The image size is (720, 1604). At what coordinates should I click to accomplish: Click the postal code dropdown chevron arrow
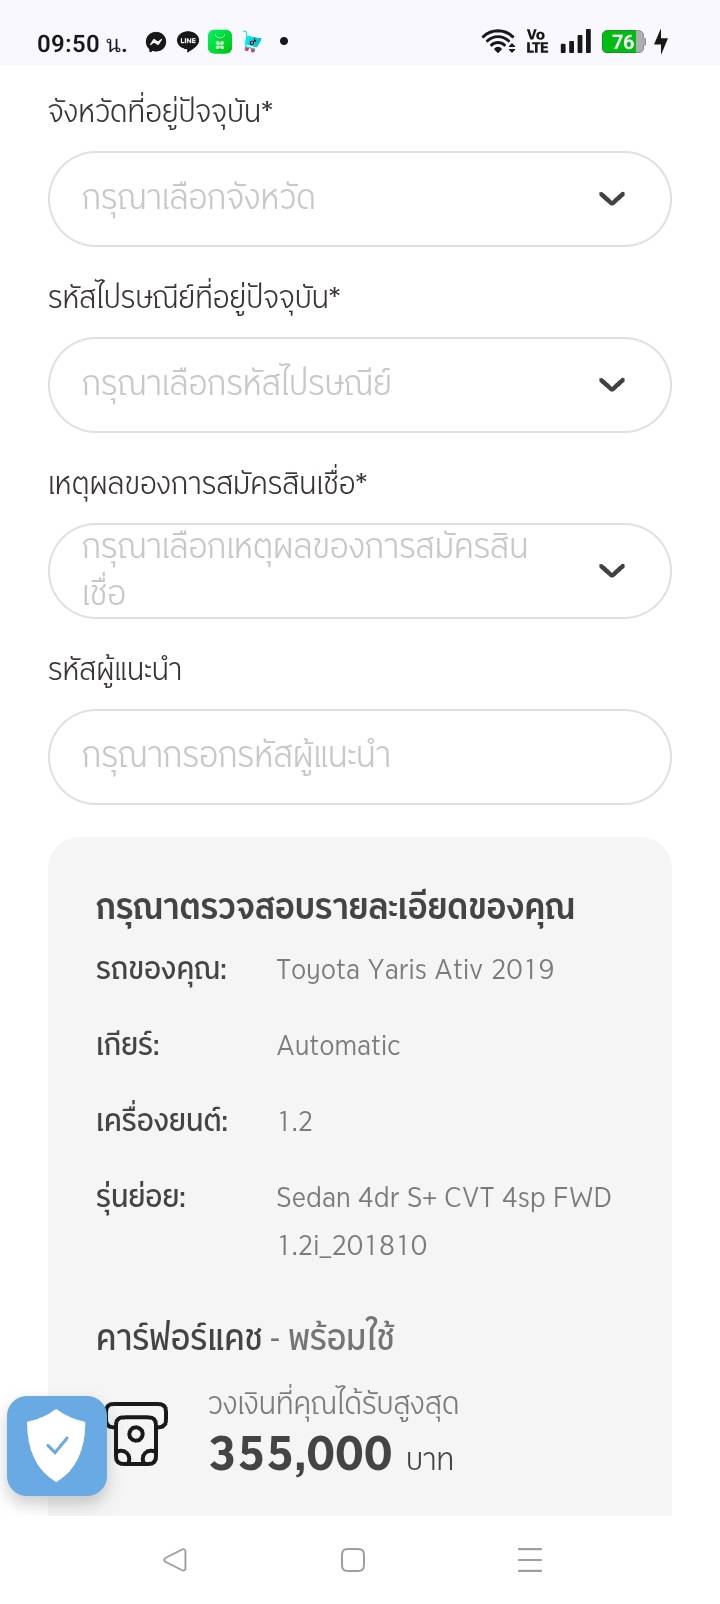click(612, 385)
